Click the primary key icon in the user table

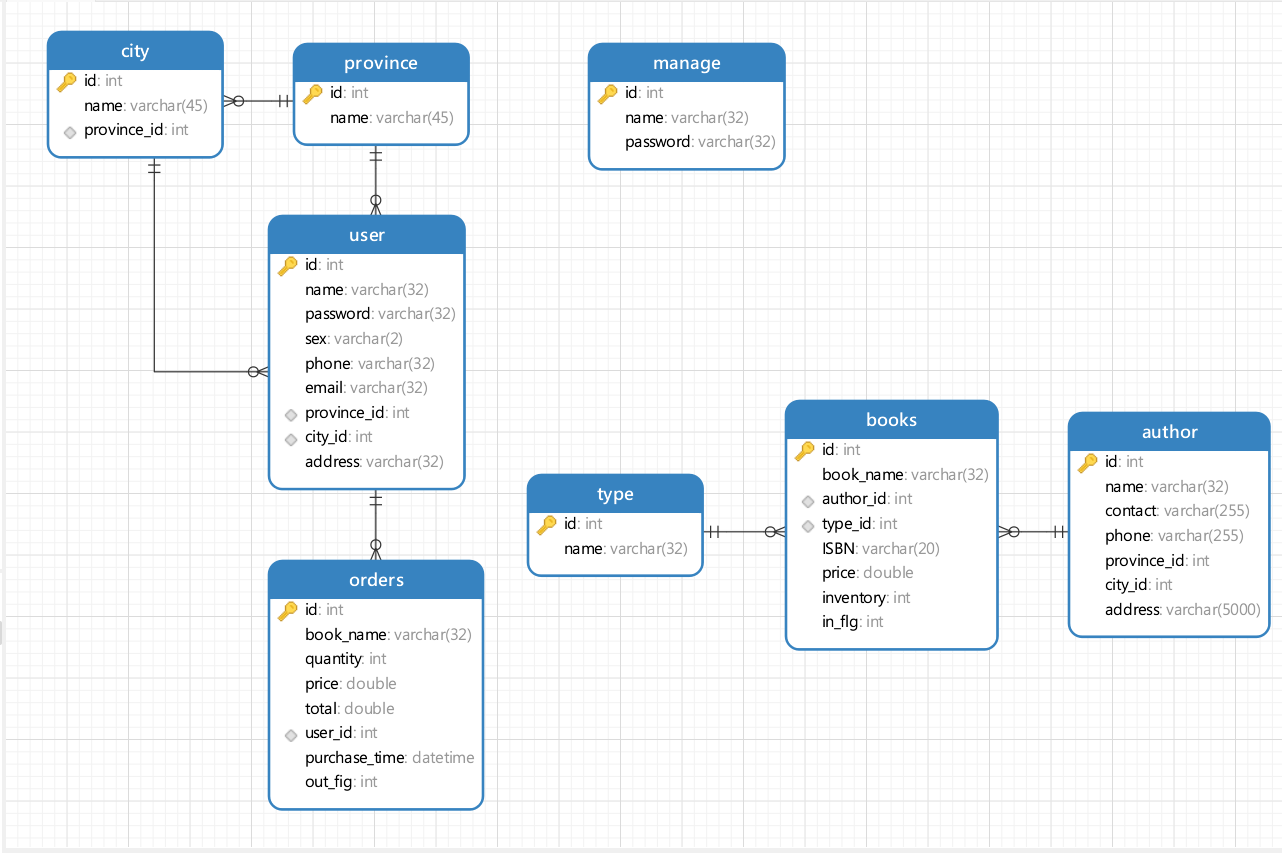pos(288,265)
